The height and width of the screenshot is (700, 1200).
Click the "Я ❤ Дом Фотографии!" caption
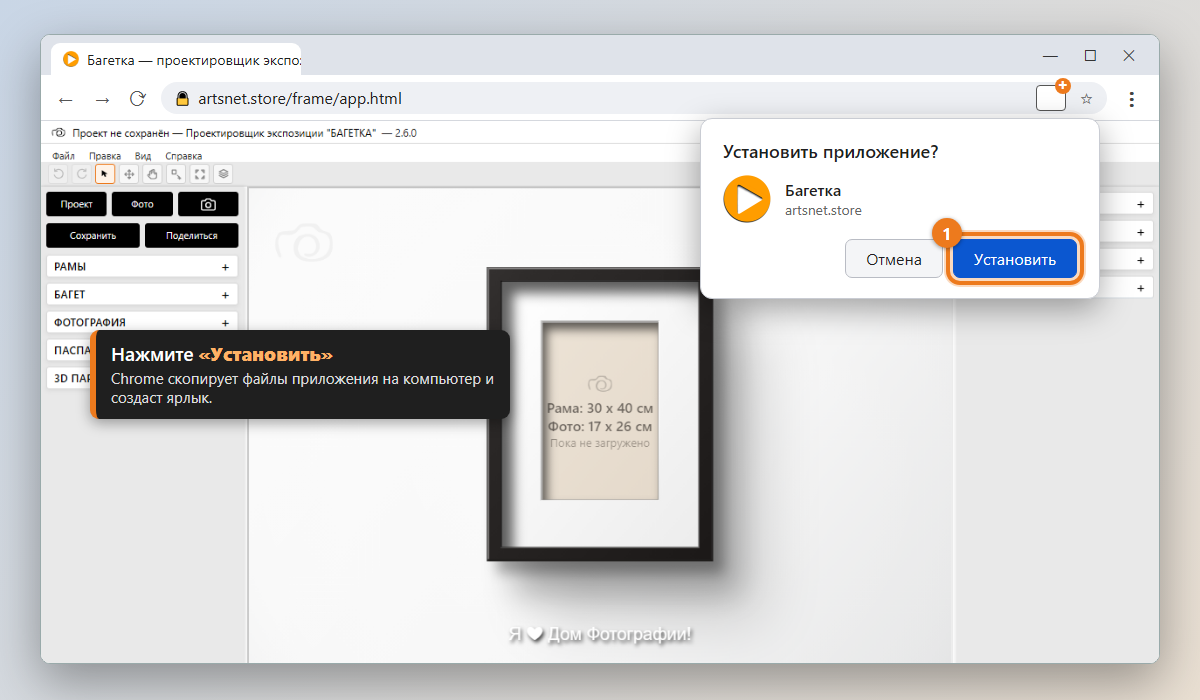(x=600, y=634)
